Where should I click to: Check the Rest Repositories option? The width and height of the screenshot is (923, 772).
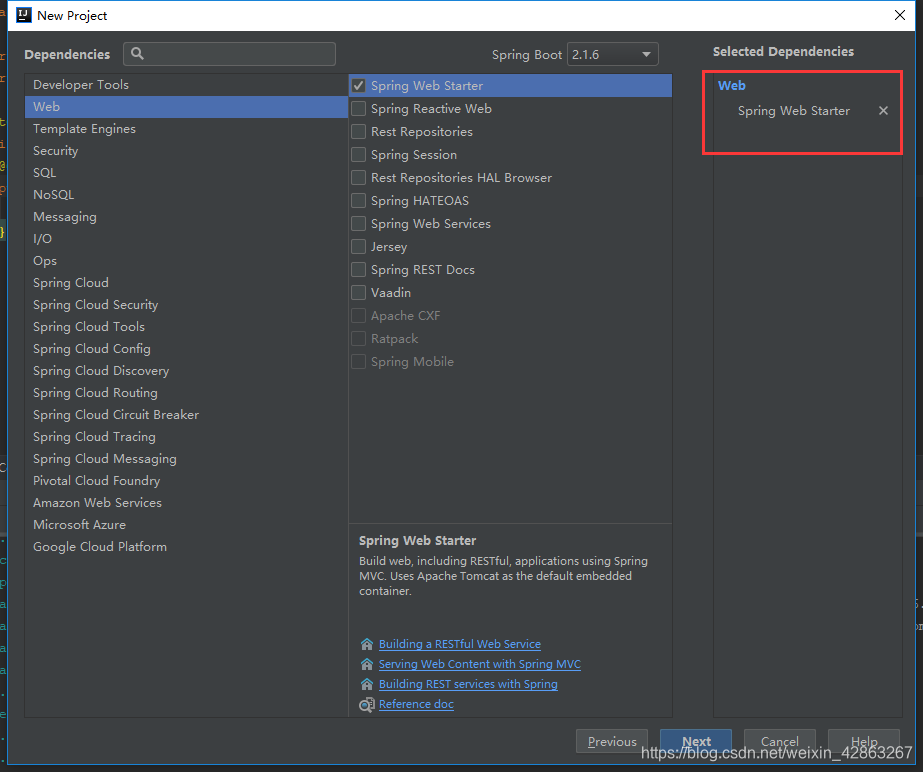tap(358, 132)
